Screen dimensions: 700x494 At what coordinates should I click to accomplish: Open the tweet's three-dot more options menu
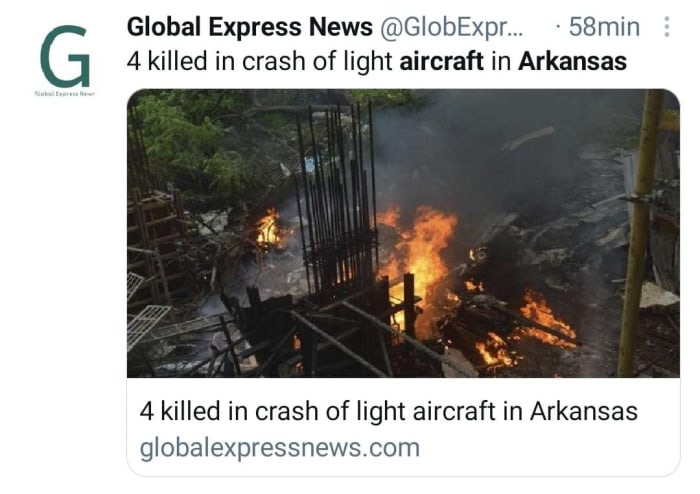(666, 27)
